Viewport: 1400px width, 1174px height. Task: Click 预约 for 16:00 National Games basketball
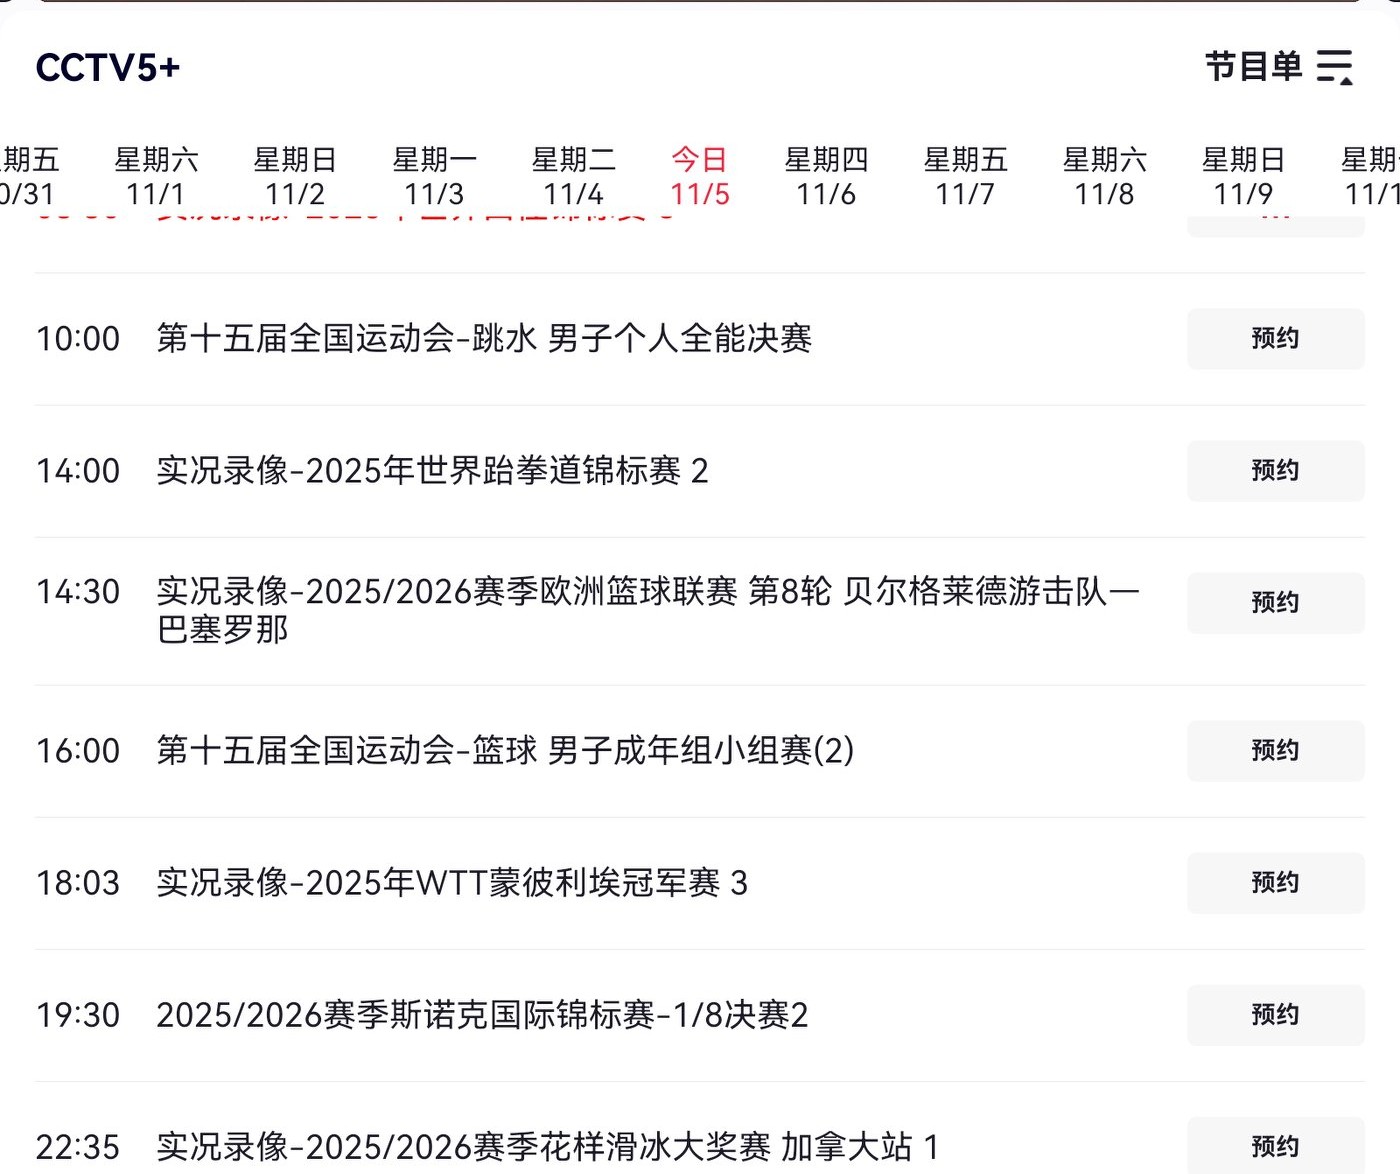point(1275,751)
